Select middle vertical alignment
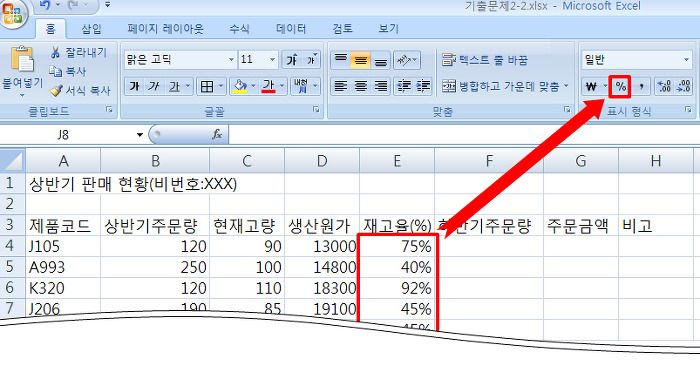 360,59
